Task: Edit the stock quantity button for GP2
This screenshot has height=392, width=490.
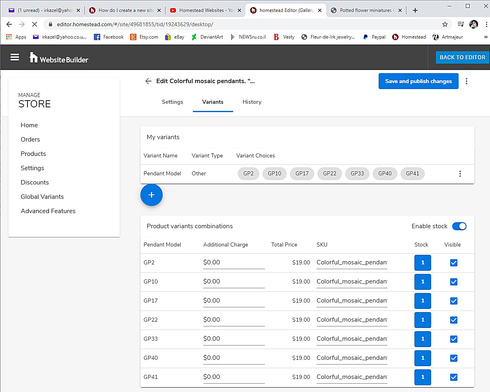Action: click(422, 263)
